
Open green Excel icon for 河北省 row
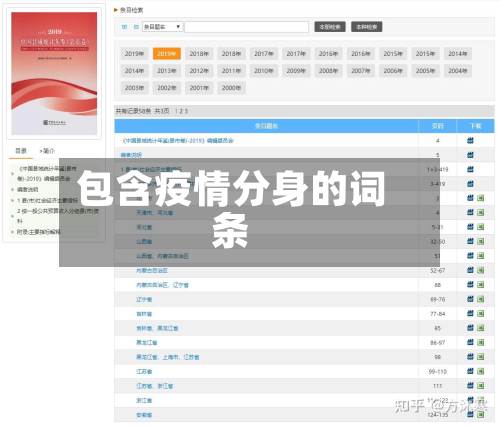[480, 227]
